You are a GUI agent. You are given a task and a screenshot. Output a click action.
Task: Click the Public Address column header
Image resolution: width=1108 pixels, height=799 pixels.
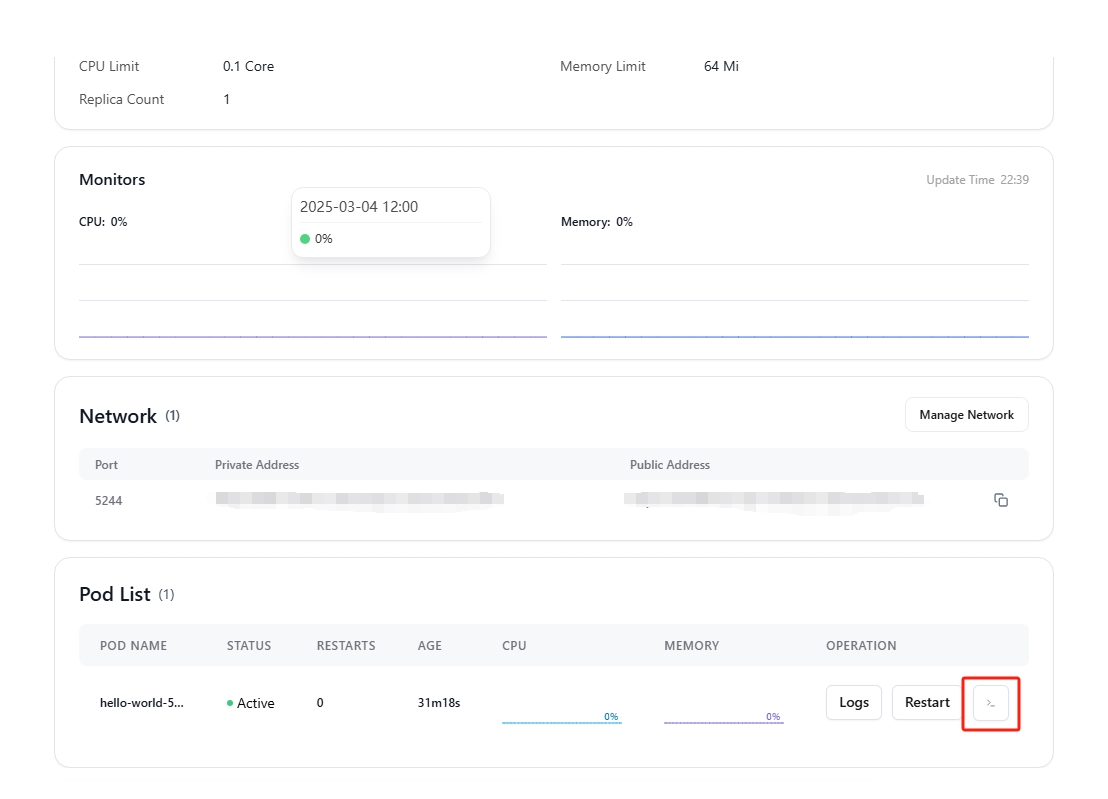coord(670,465)
